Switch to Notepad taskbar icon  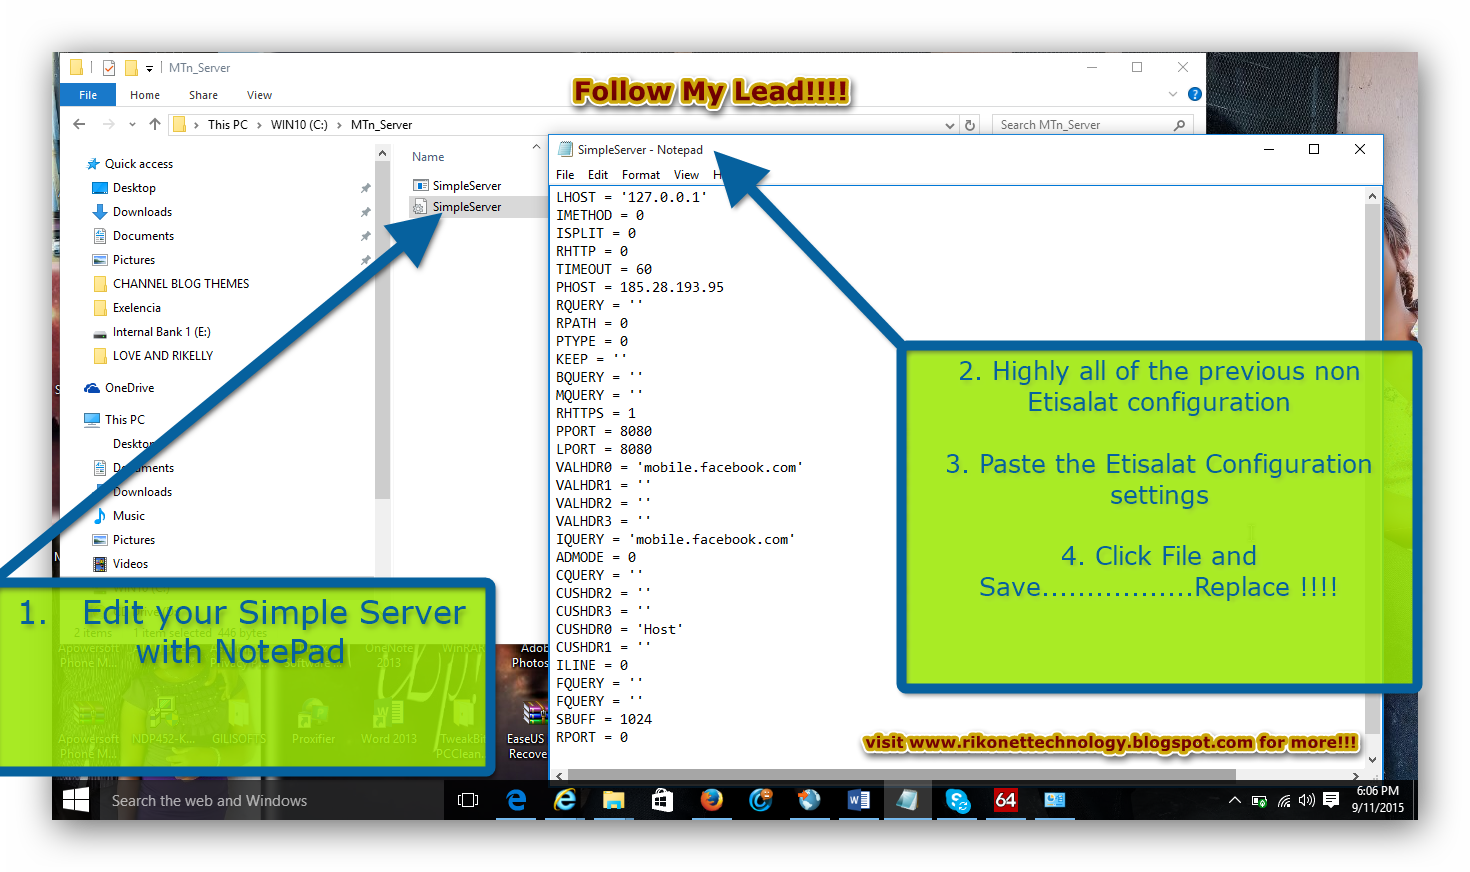[x=907, y=800]
